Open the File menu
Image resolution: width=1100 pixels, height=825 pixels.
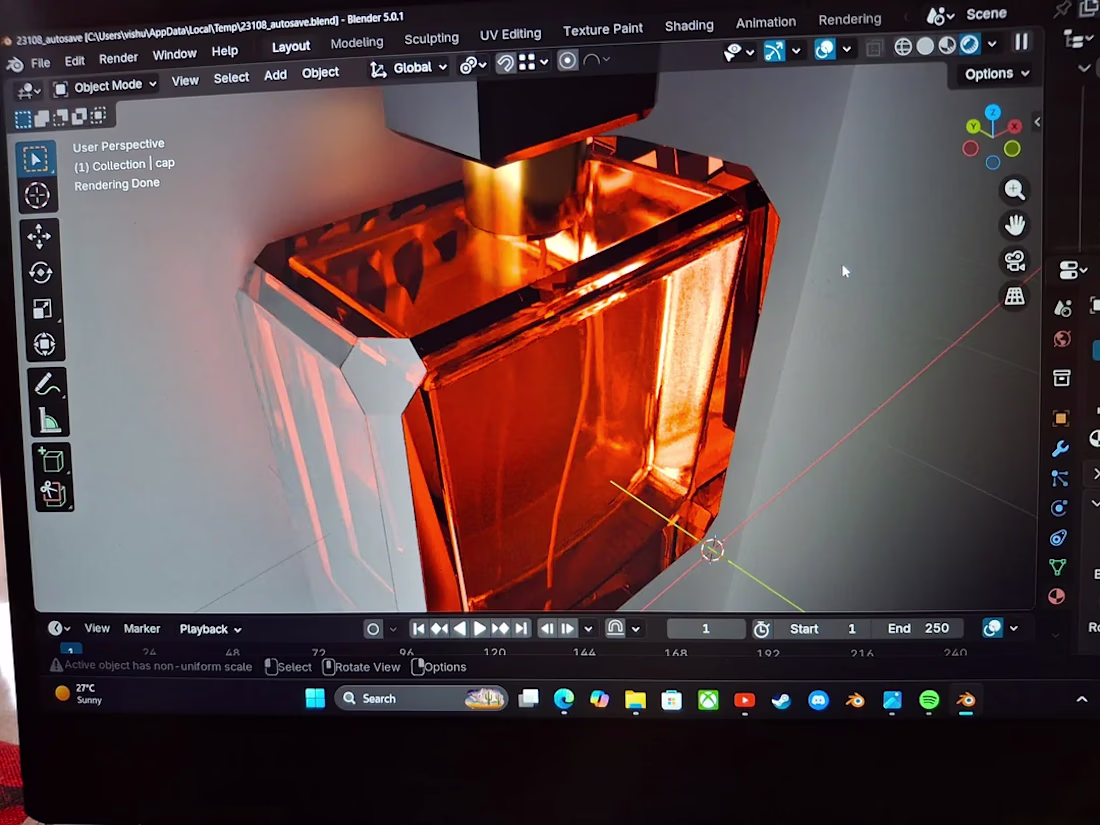coord(40,62)
